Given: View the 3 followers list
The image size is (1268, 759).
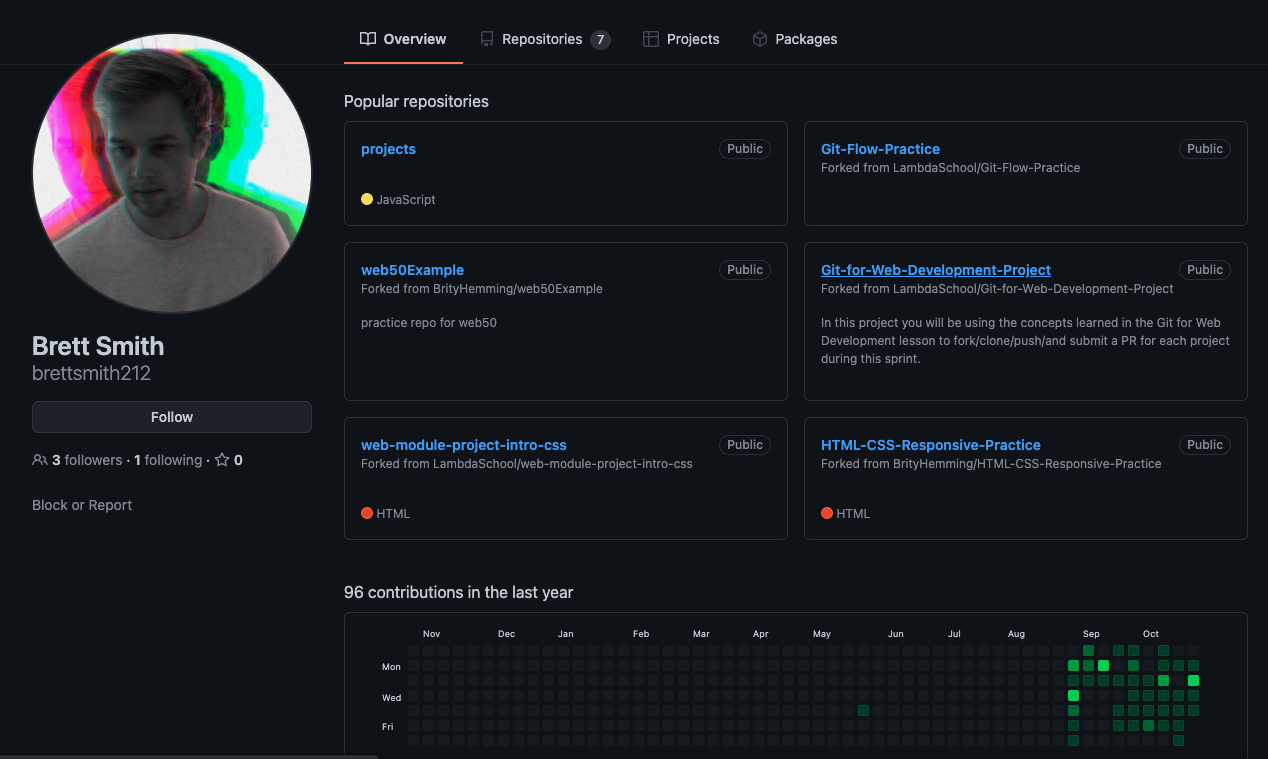Looking at the screenshot, I should [87, 461].
